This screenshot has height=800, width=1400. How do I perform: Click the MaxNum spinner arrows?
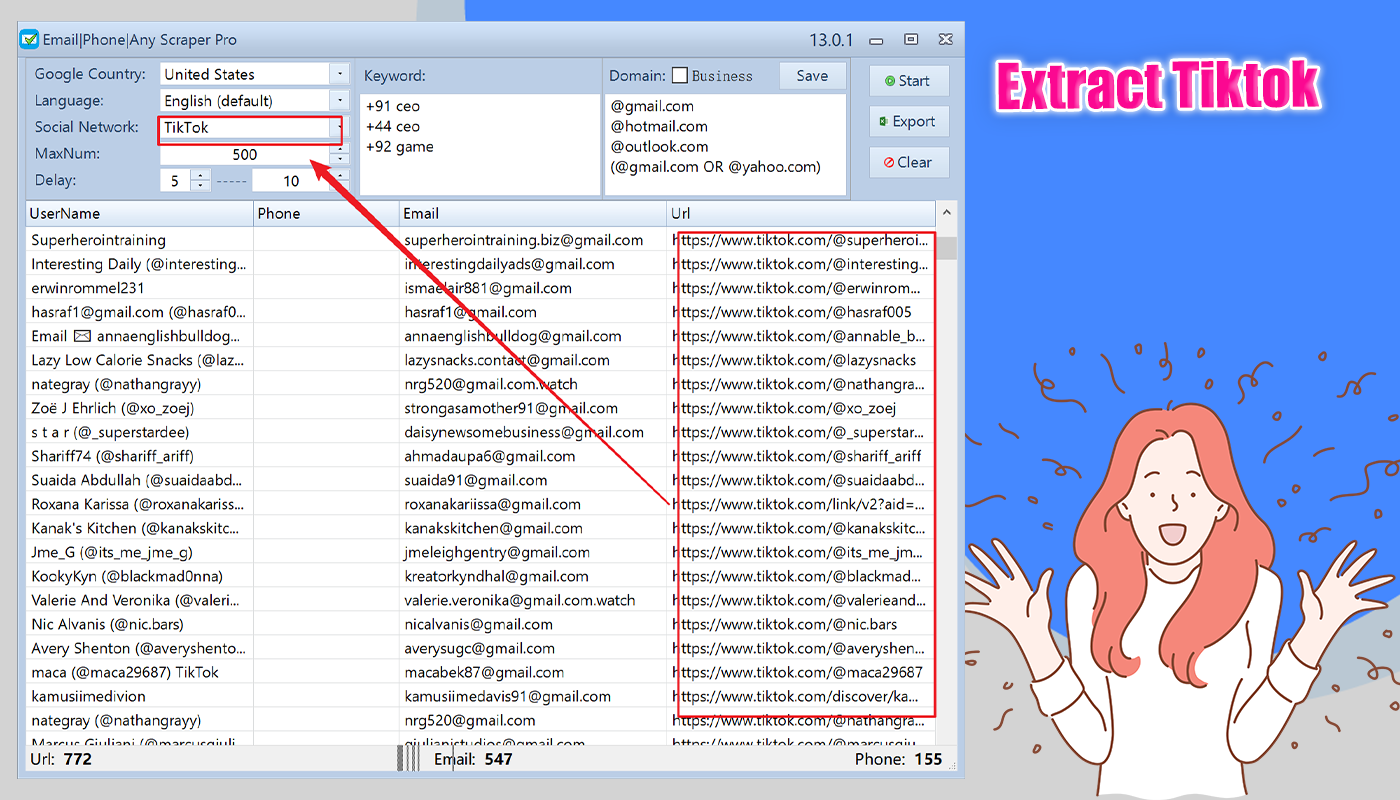pyautogui.click(x=340, y=154)
